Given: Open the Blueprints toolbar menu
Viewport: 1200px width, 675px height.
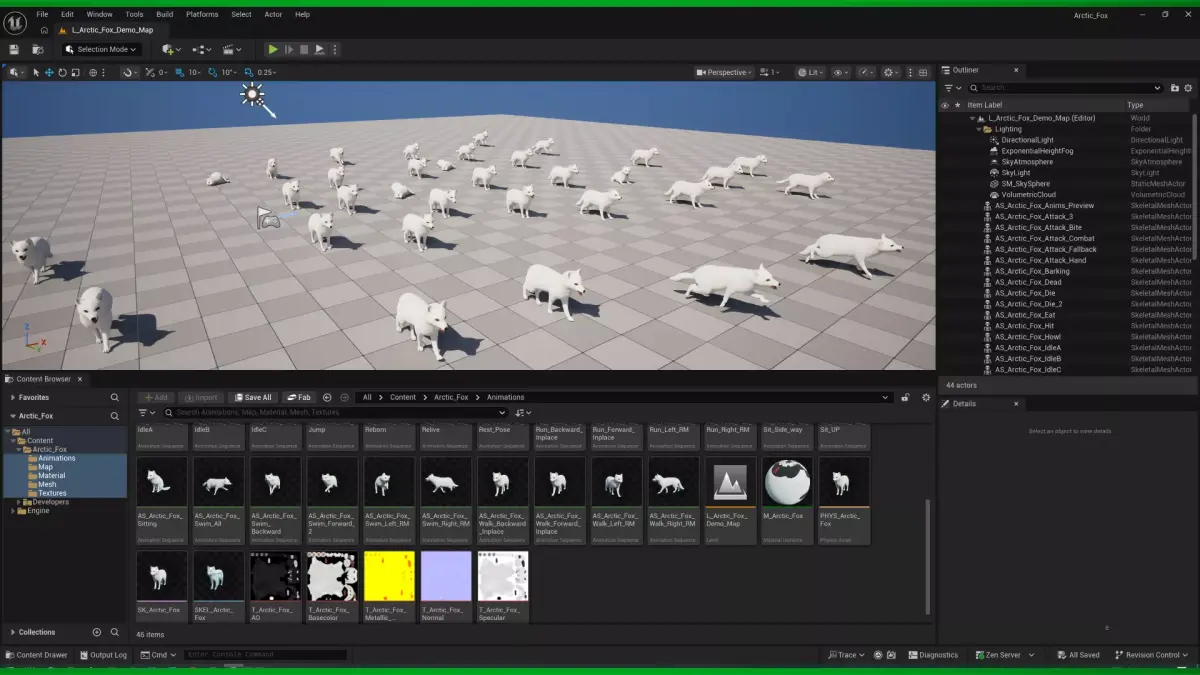Looking at the screenshot, I should click(x=202, y=49).
